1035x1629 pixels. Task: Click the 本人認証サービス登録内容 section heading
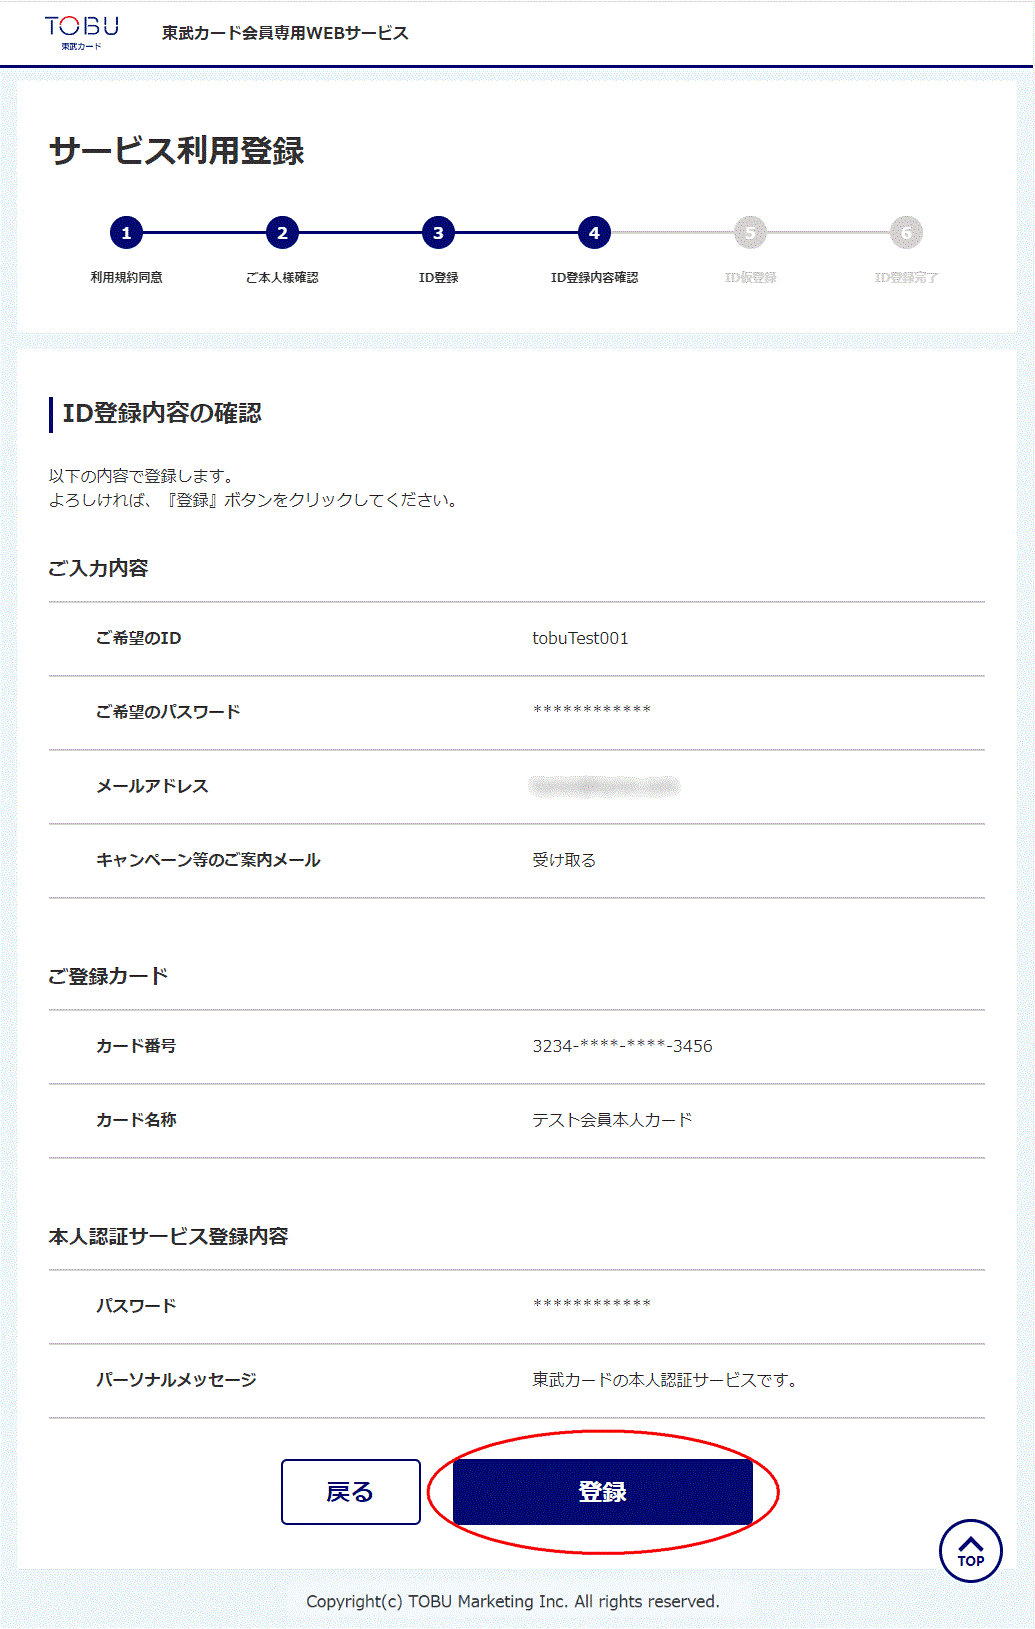tap(168, 1237)
